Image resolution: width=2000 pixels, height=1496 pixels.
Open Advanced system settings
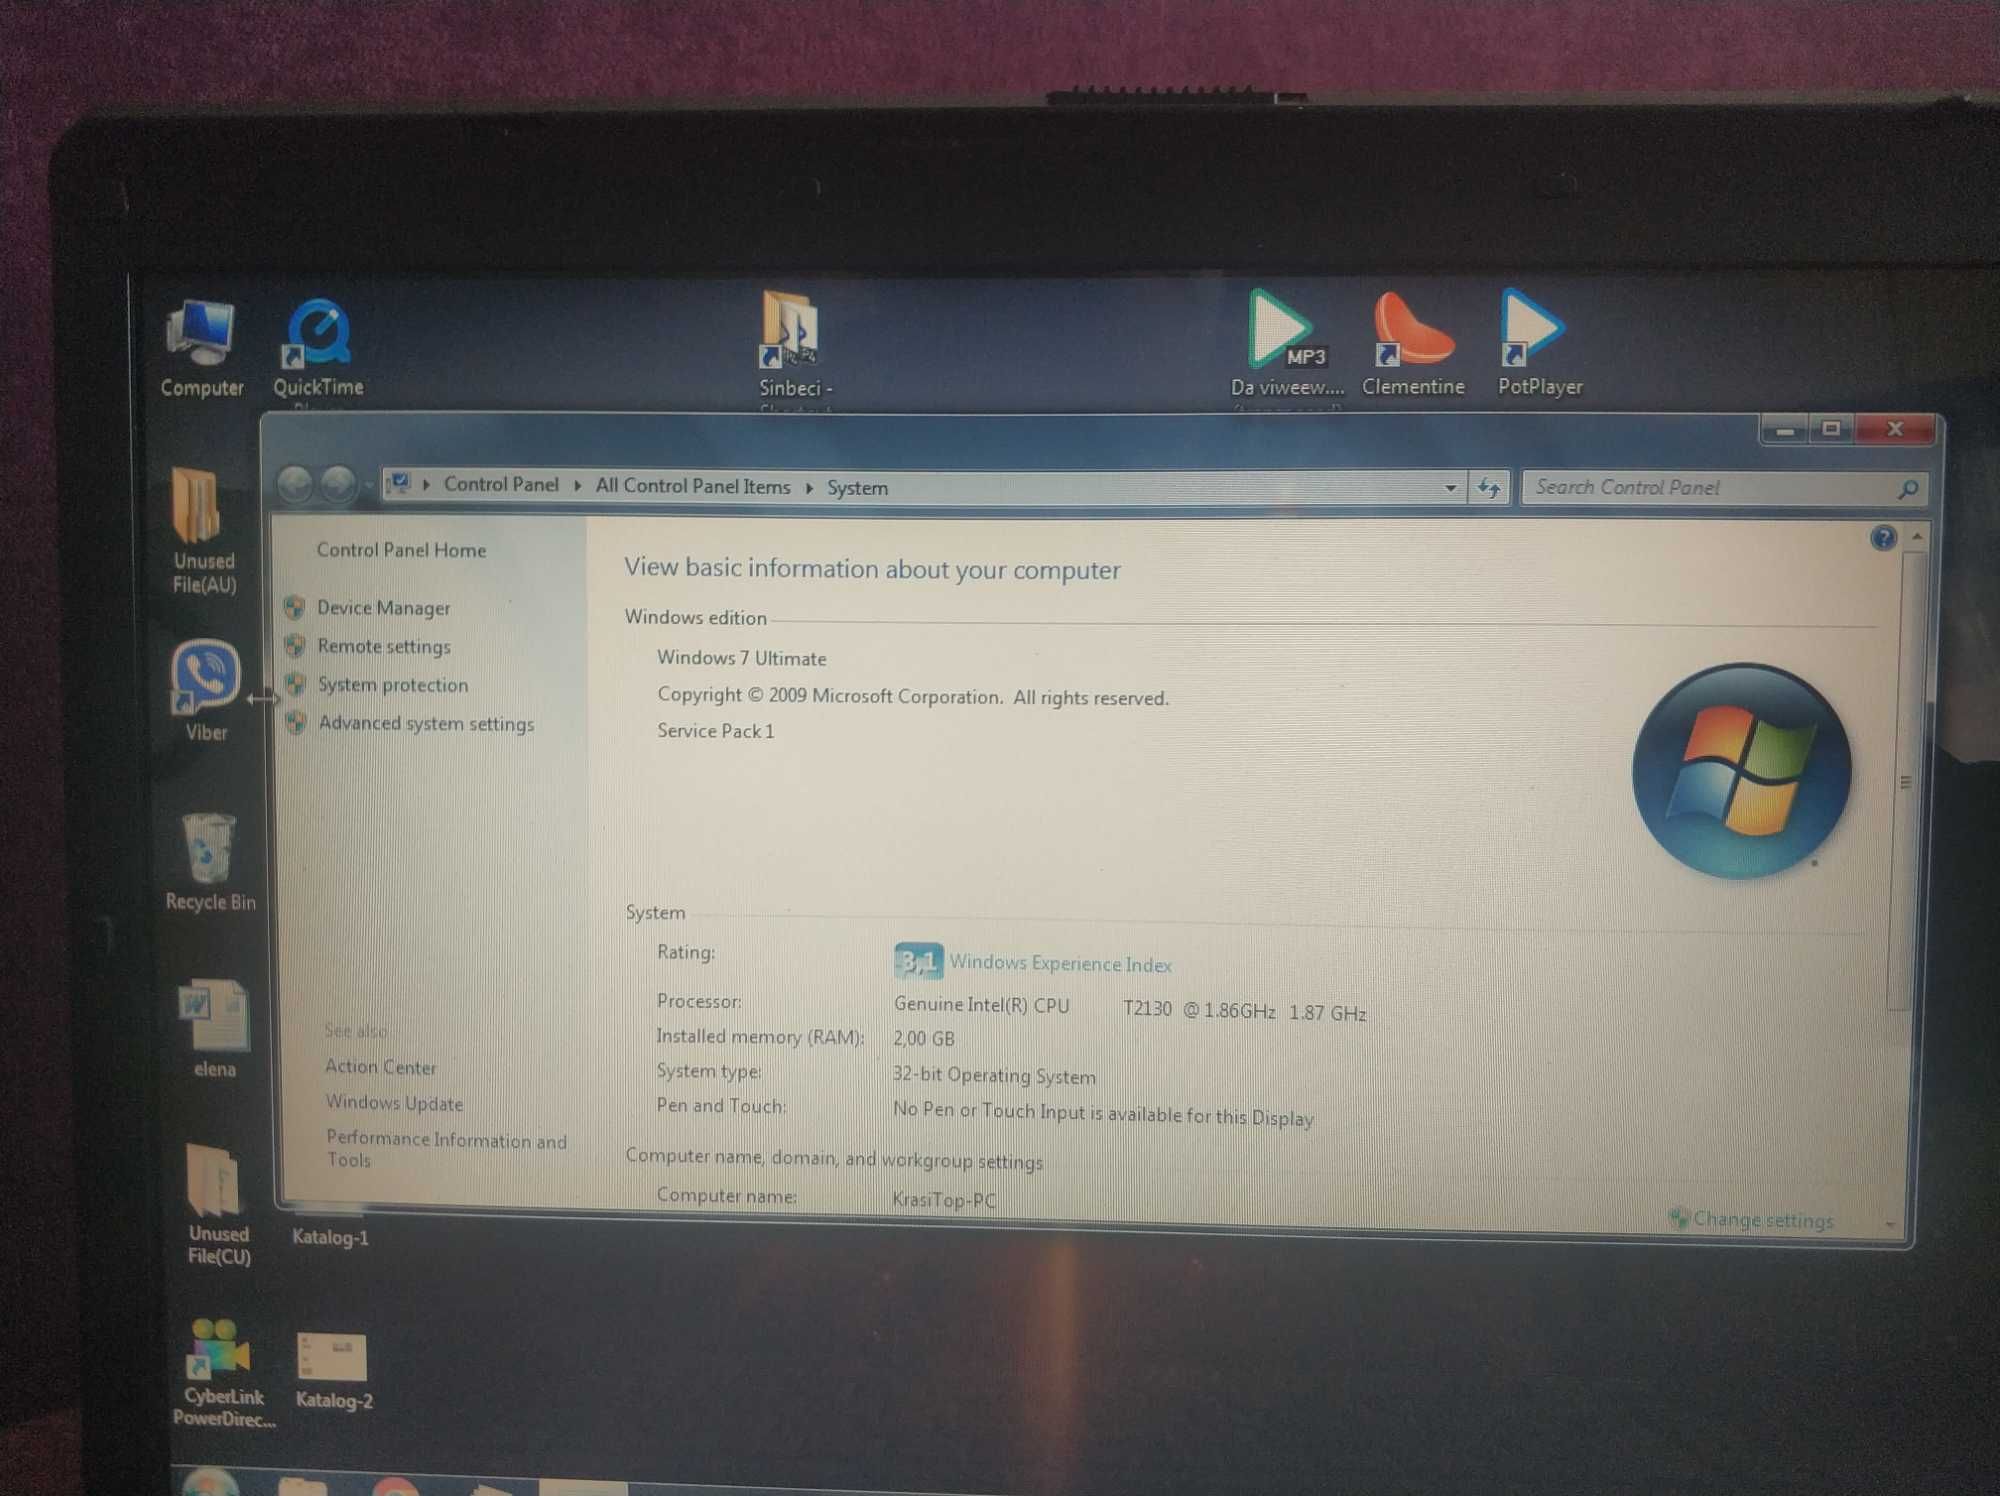coord(426,723)
